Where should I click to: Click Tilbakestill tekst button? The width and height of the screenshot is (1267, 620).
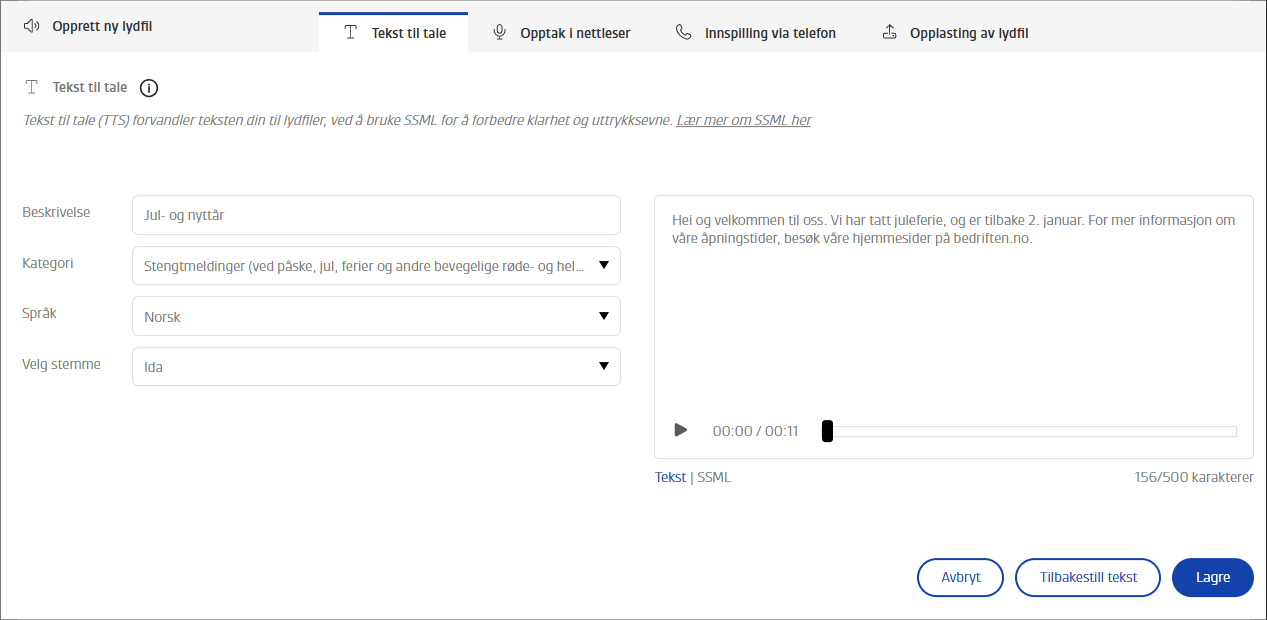coord(1088,577)
